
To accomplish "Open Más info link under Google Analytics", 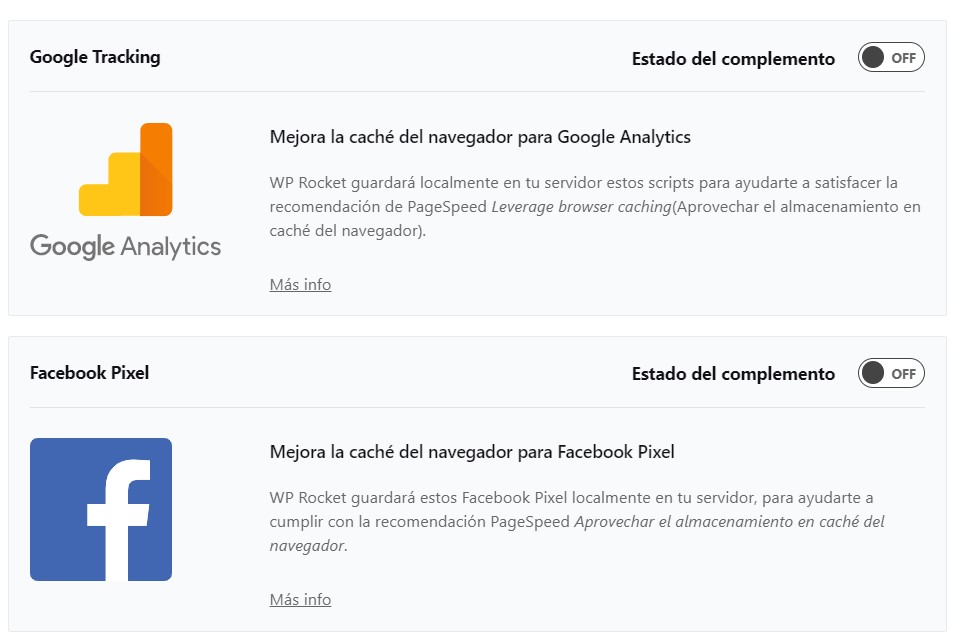I will click(300, 285).
